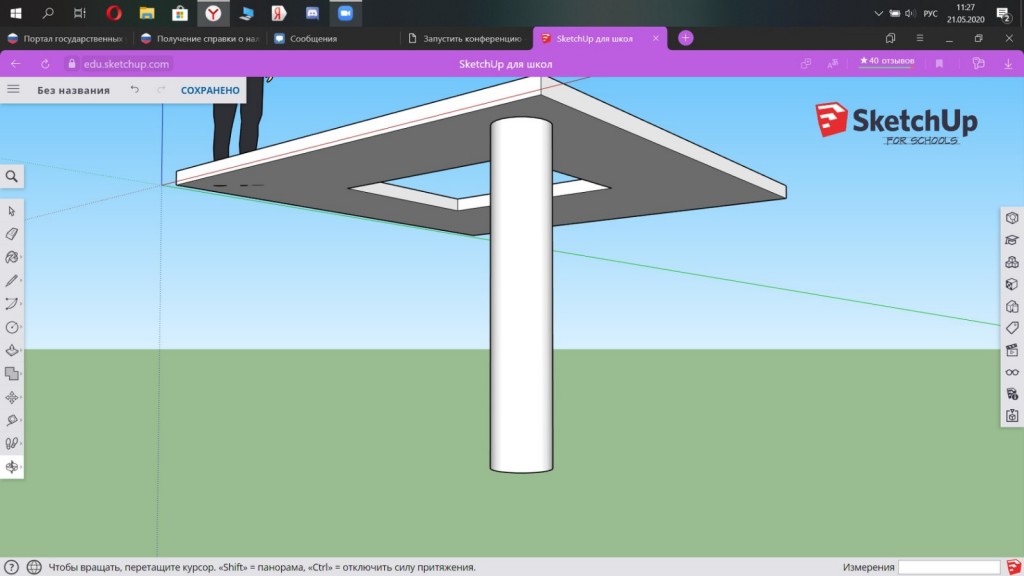Screen dimensions: 1024x576
Task: Expand the Line tool flyout
Action: 12,281
